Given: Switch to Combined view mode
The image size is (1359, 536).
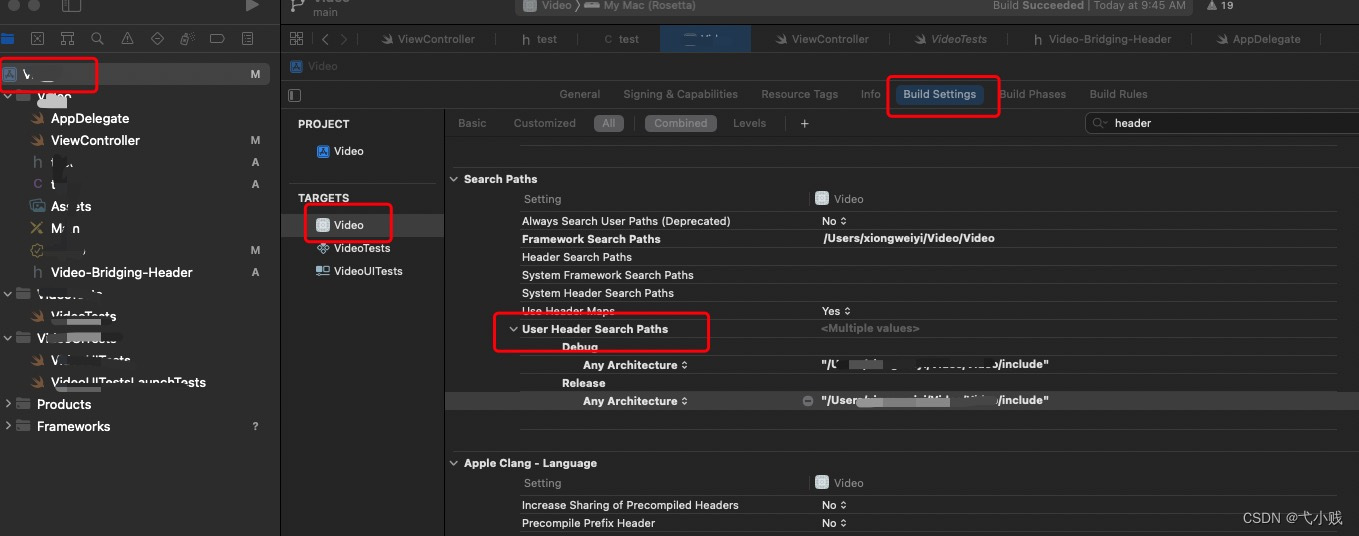Looking at the screenshot, I should tap(681, 123).
